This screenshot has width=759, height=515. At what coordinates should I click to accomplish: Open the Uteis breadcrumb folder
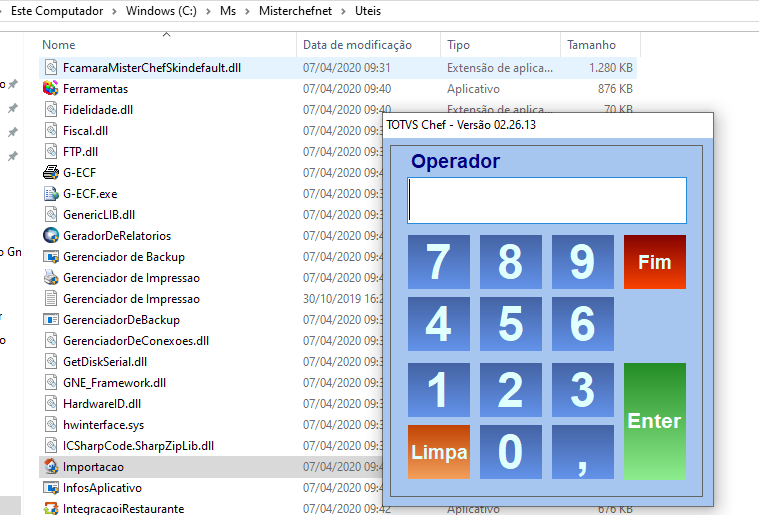click(368, 11)
